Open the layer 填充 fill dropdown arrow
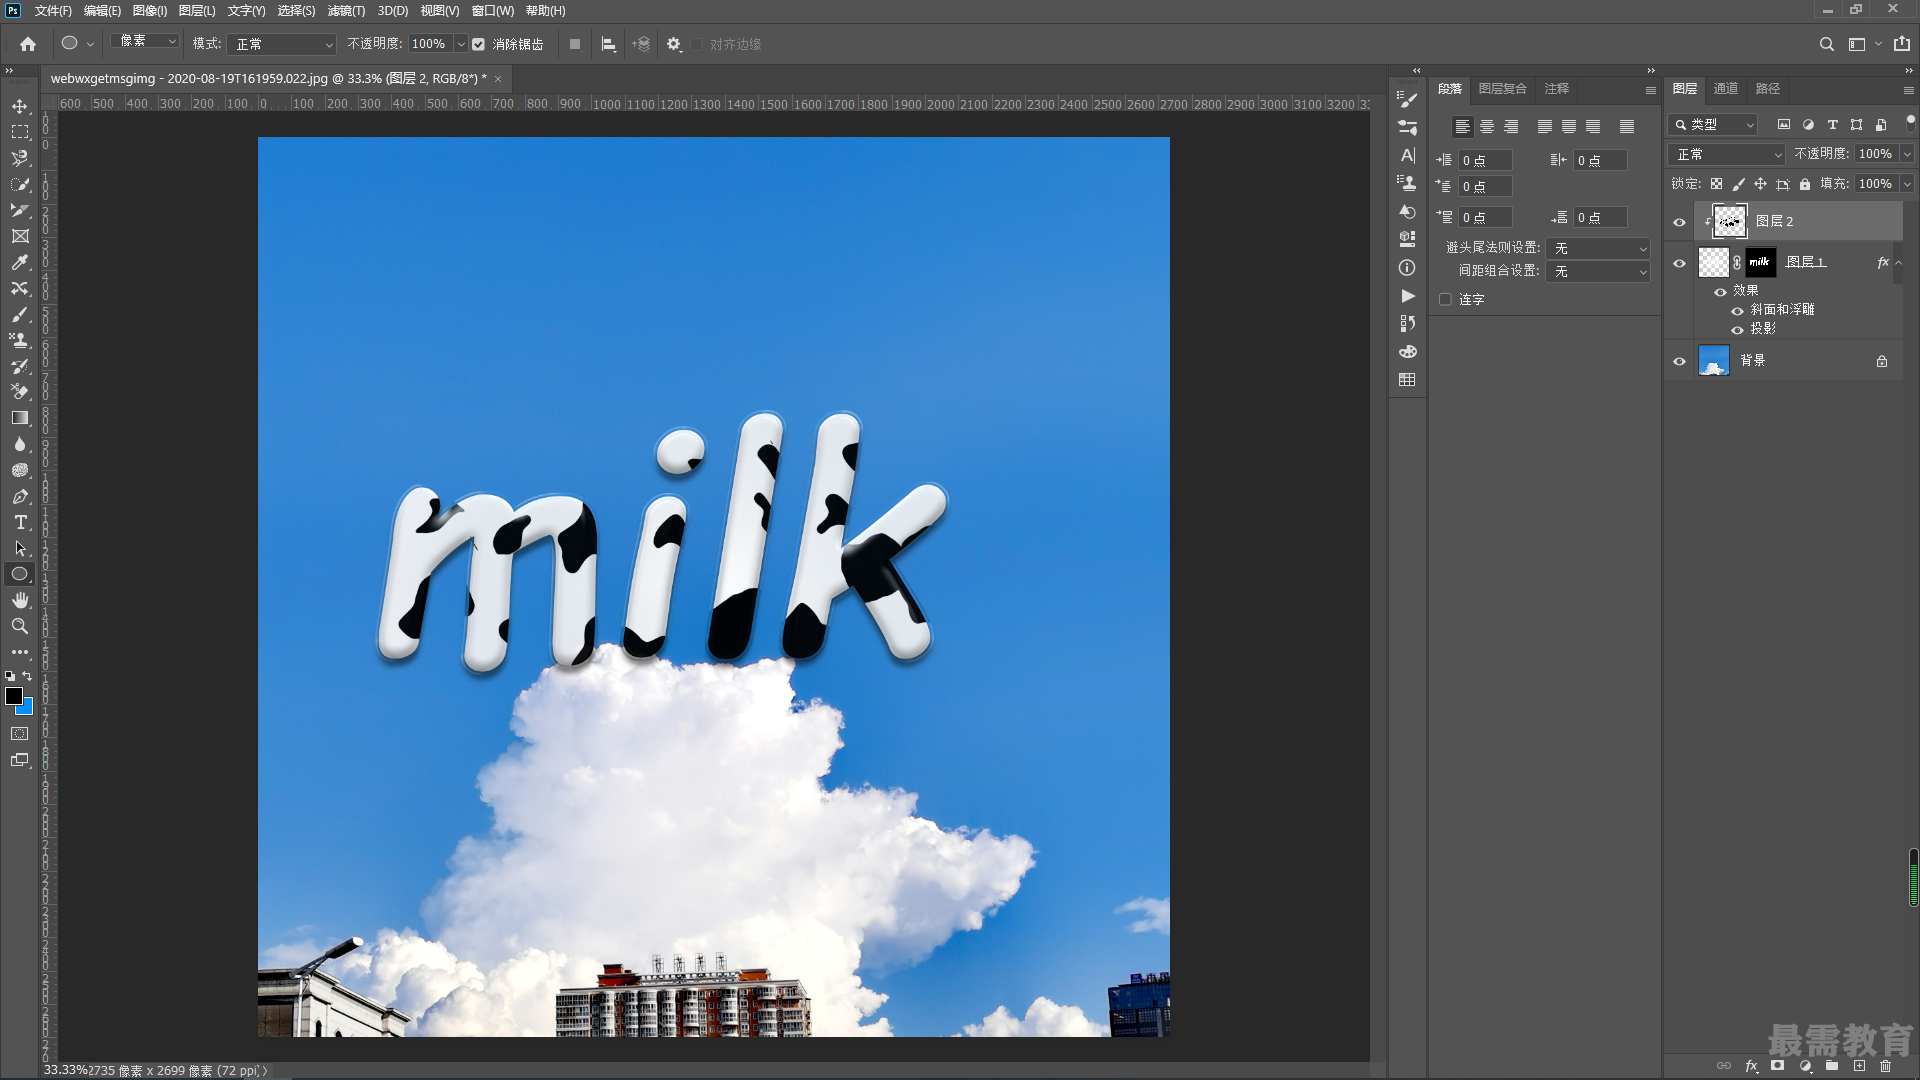Viewport: 1920px width, 1080px height. pyautogui.click(x=1907, y=184)
